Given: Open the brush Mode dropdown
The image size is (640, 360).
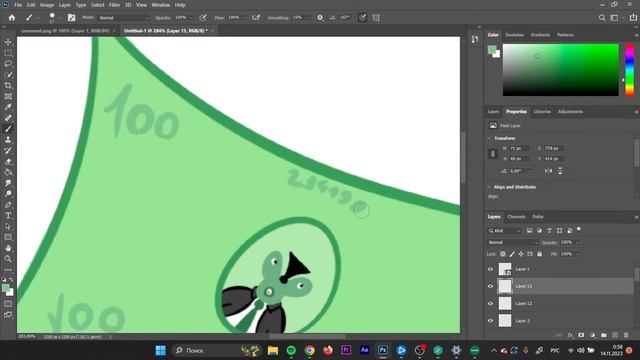Looking at the screenshot, I should tap(124, 18).
